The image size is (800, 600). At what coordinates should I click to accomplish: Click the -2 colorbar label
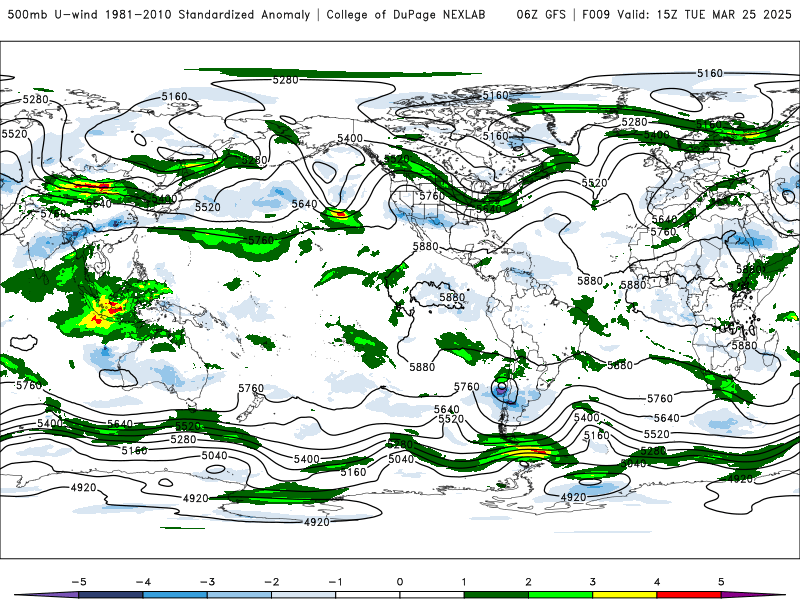(x=271, y=582)
